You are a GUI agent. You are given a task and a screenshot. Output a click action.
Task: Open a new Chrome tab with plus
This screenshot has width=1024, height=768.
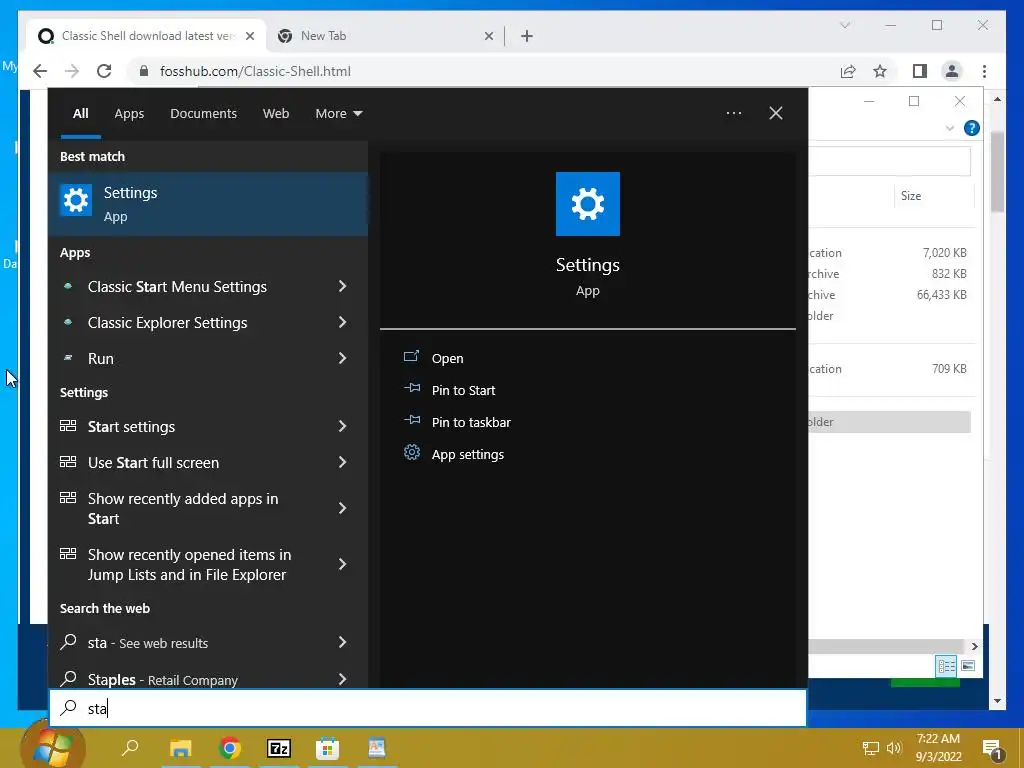click(x=526, y=36)
